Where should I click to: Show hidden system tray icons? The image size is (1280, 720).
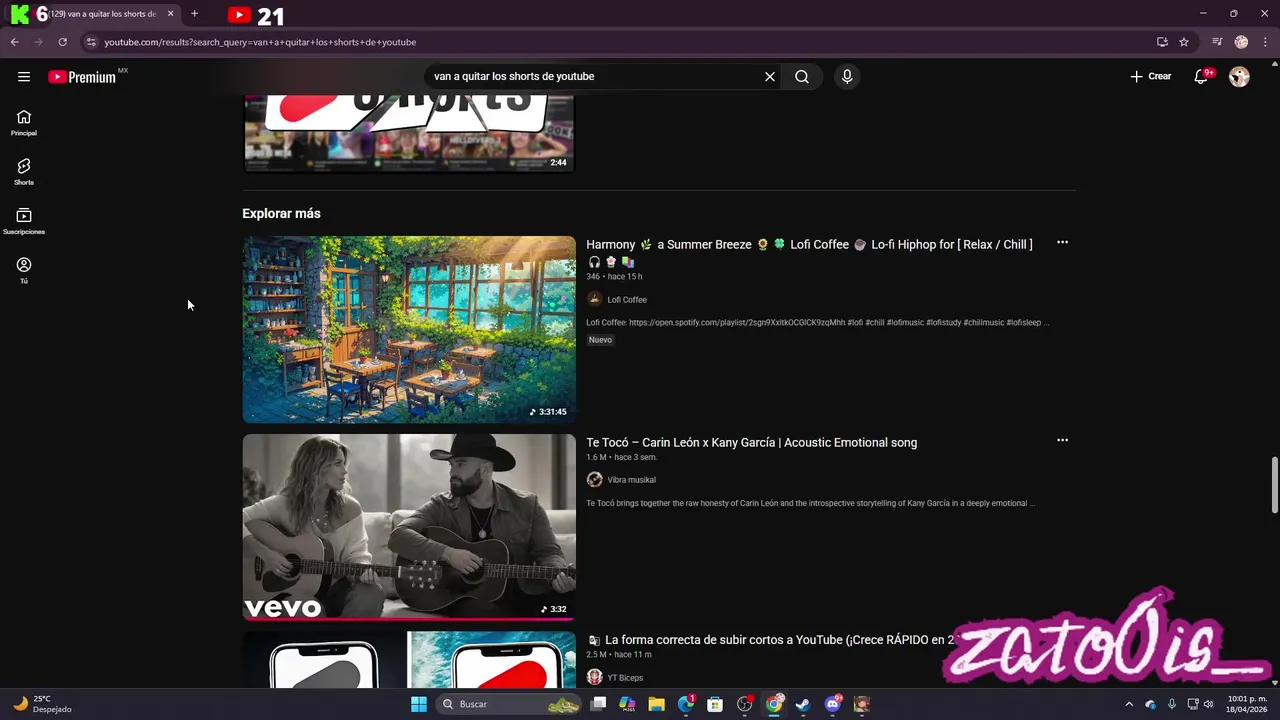pyautogui.click(x=1129, y=704)
